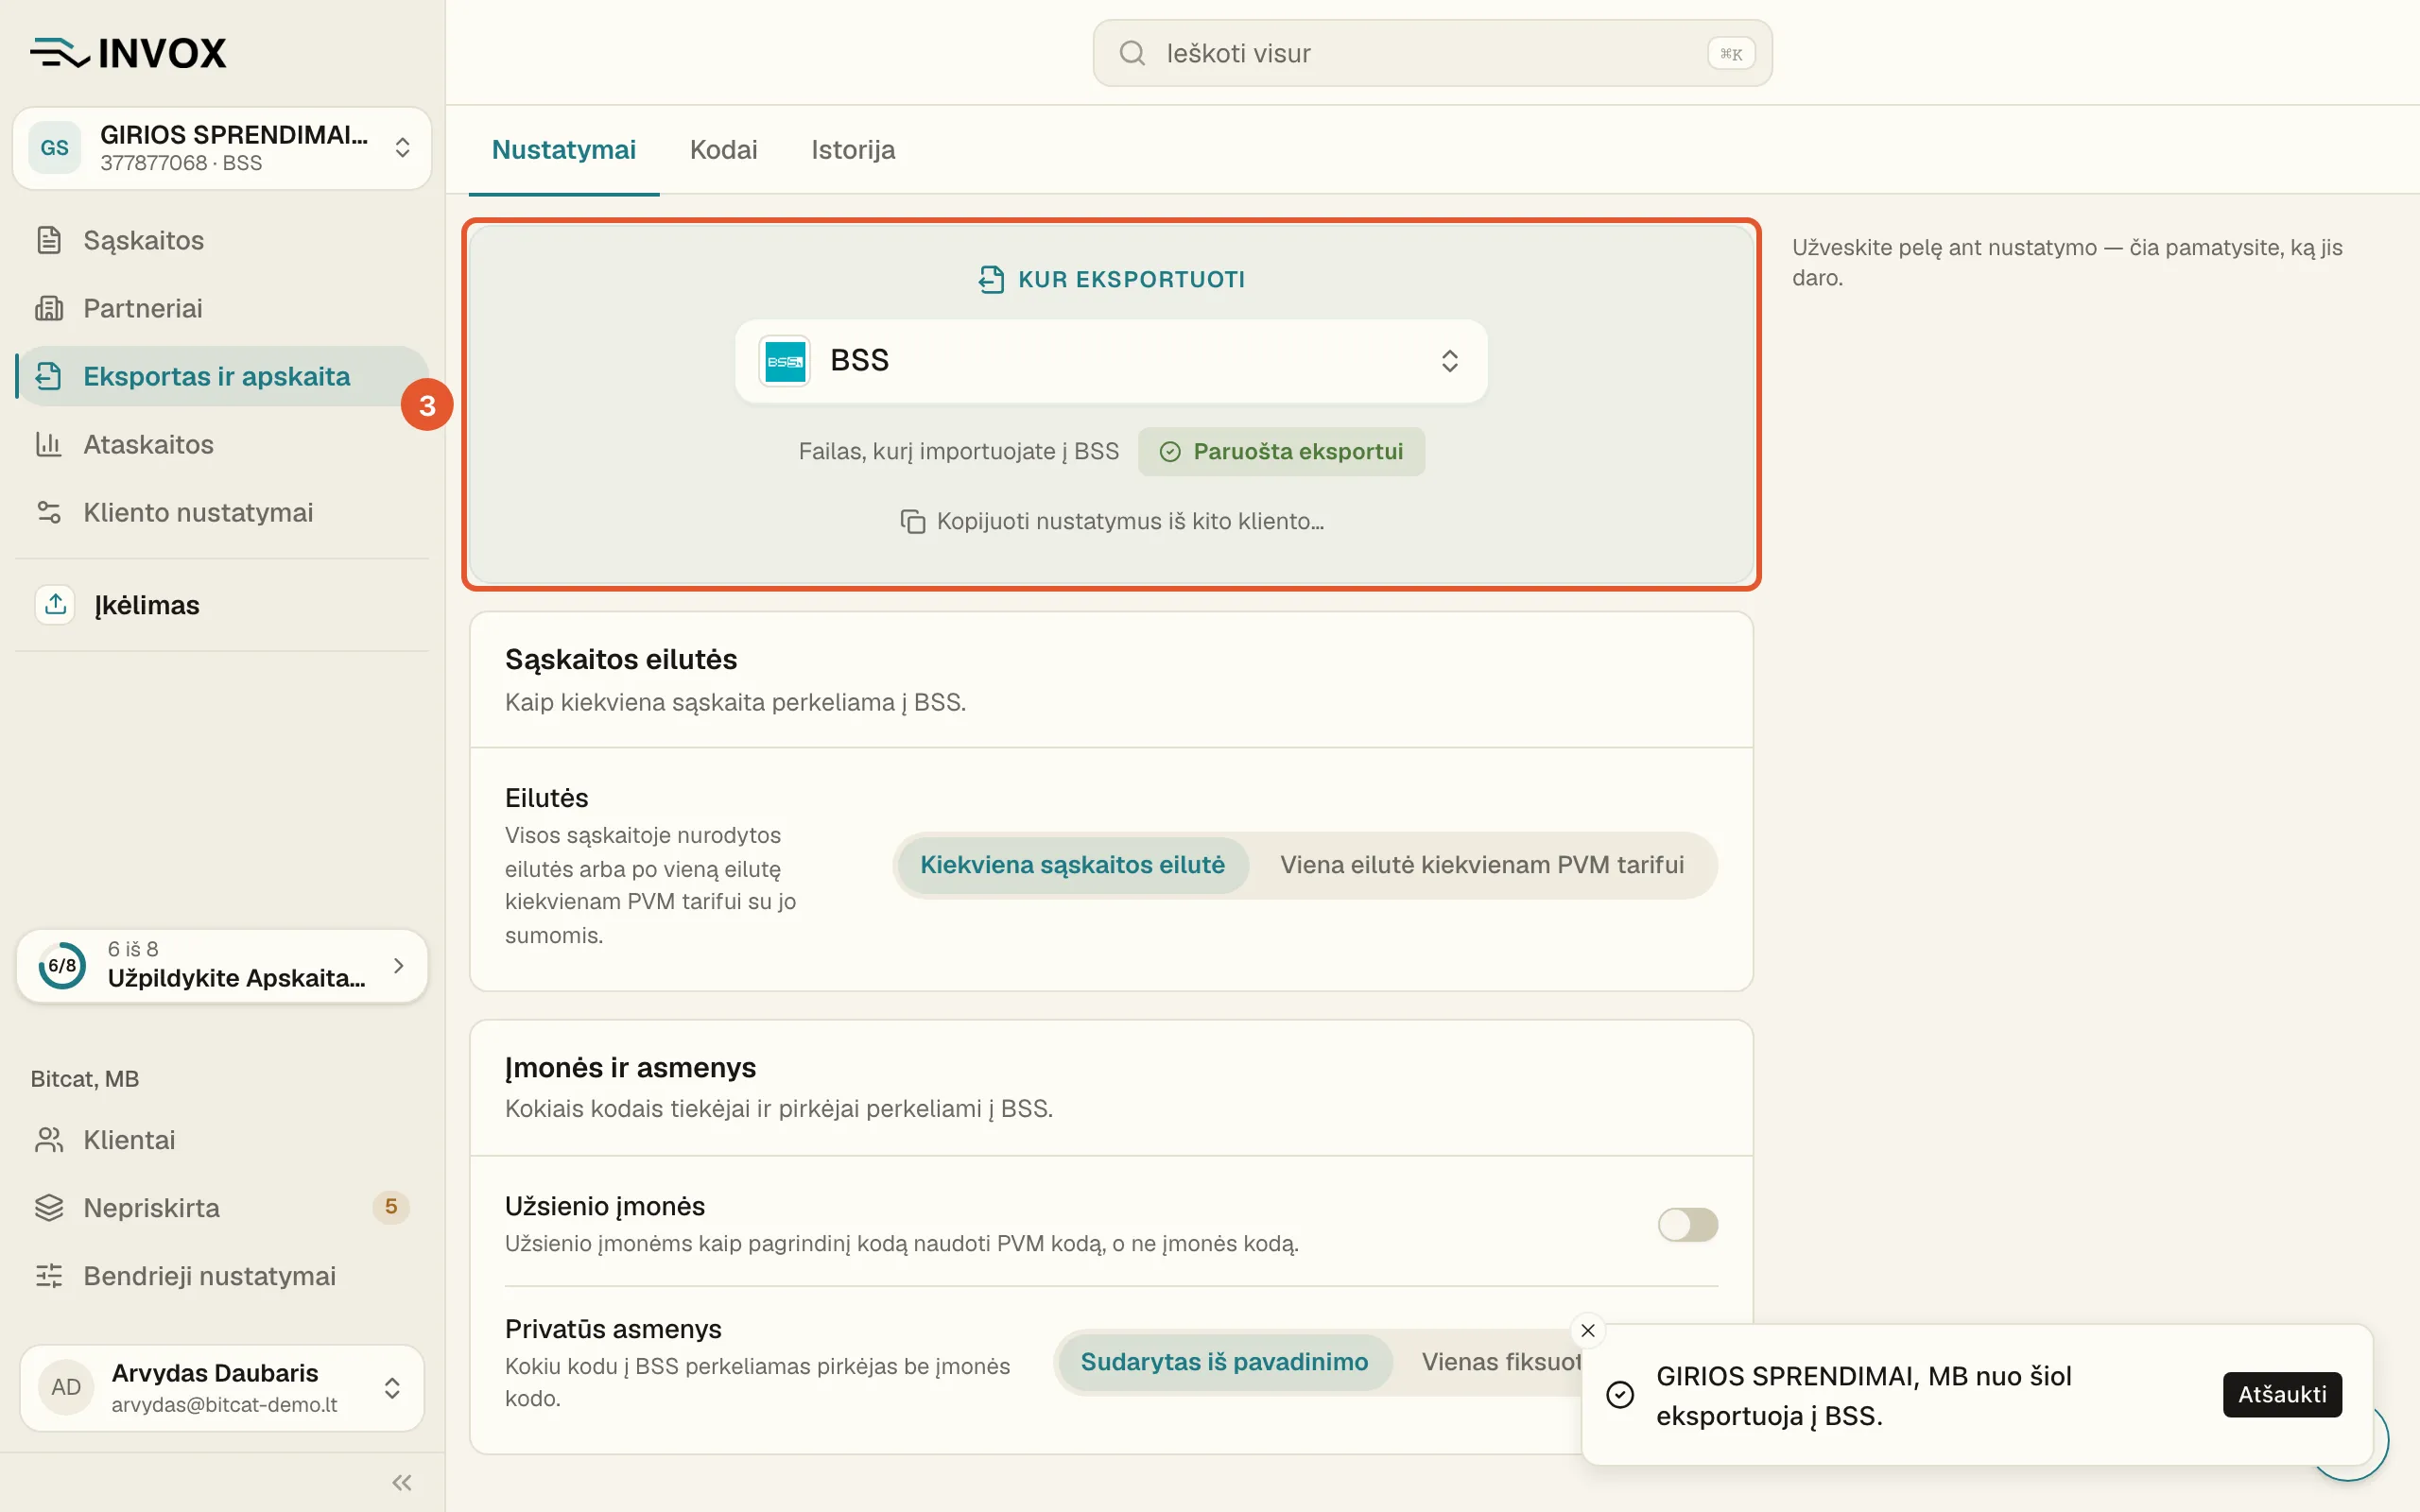Select the Vienas fiksuotas option
2420x1512 pixels.
point(1500,1362)
